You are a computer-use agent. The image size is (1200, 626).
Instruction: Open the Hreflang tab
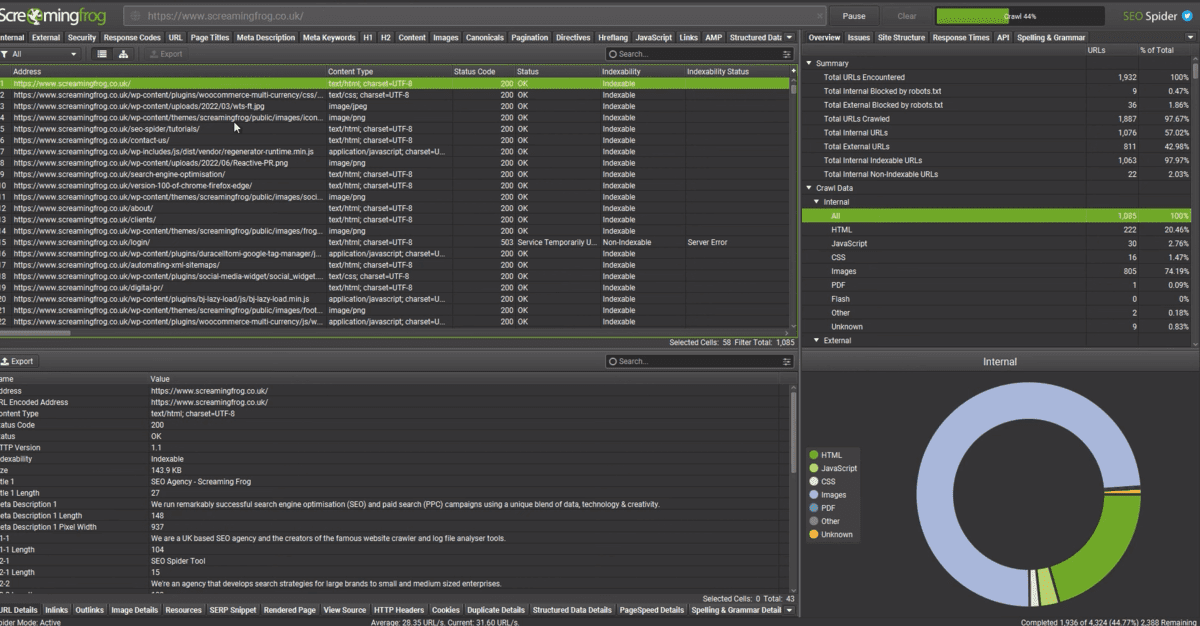click(613, 37)
